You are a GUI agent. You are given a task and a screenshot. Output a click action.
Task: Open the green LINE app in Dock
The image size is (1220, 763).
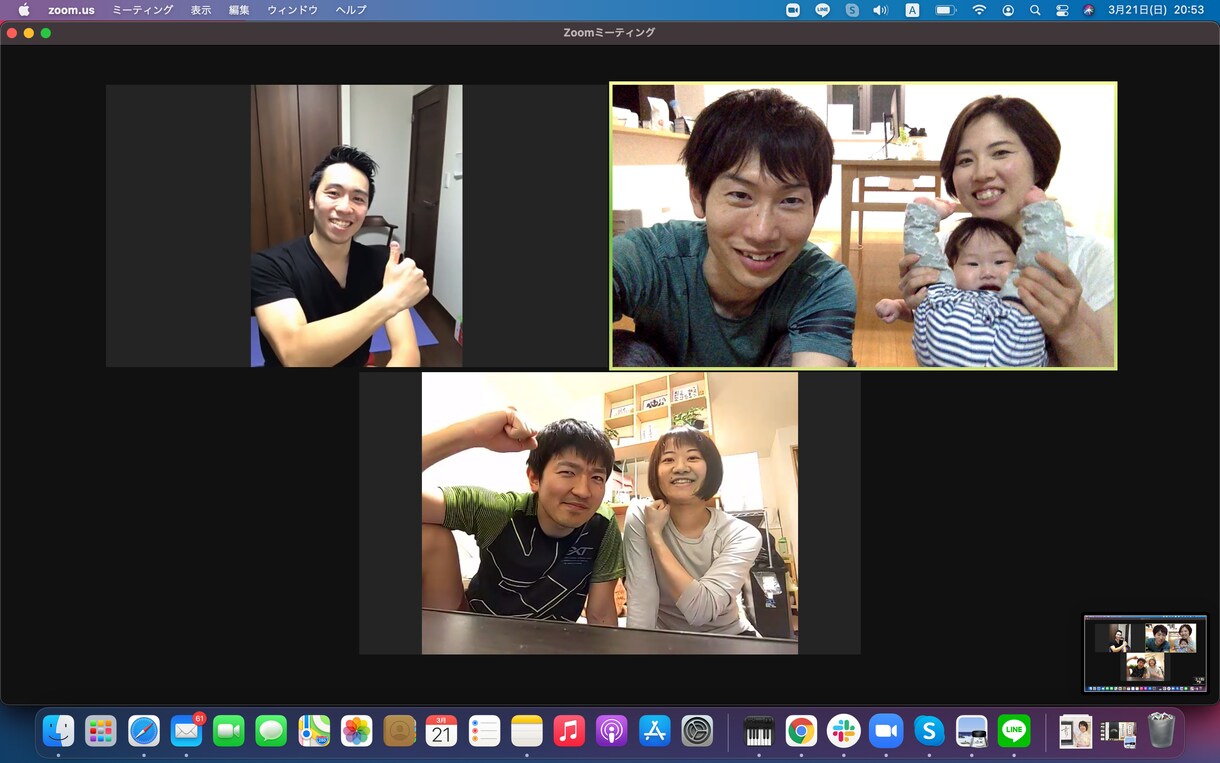(x=1014, y=731)
